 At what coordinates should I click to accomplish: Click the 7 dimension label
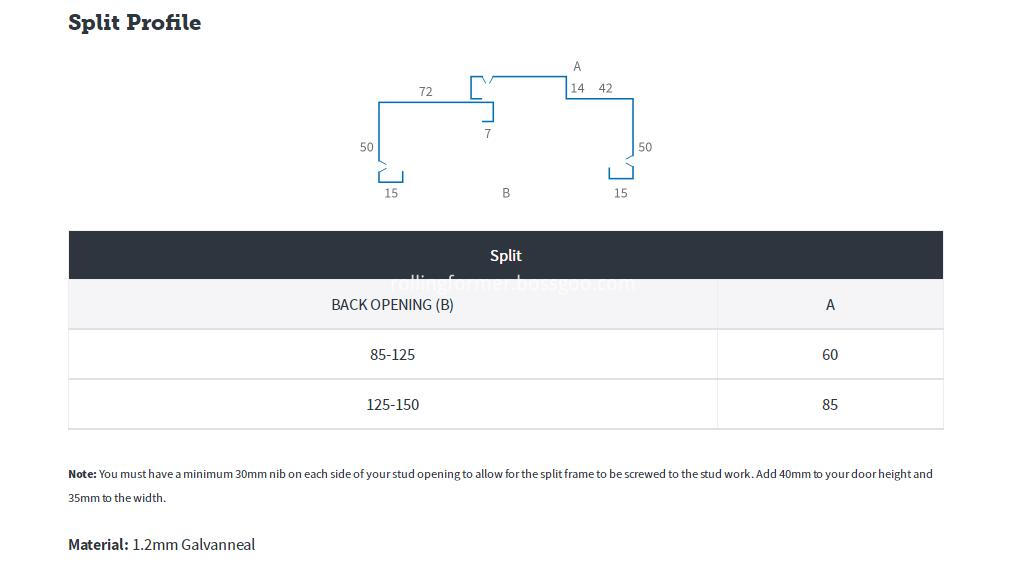point(487,134)
